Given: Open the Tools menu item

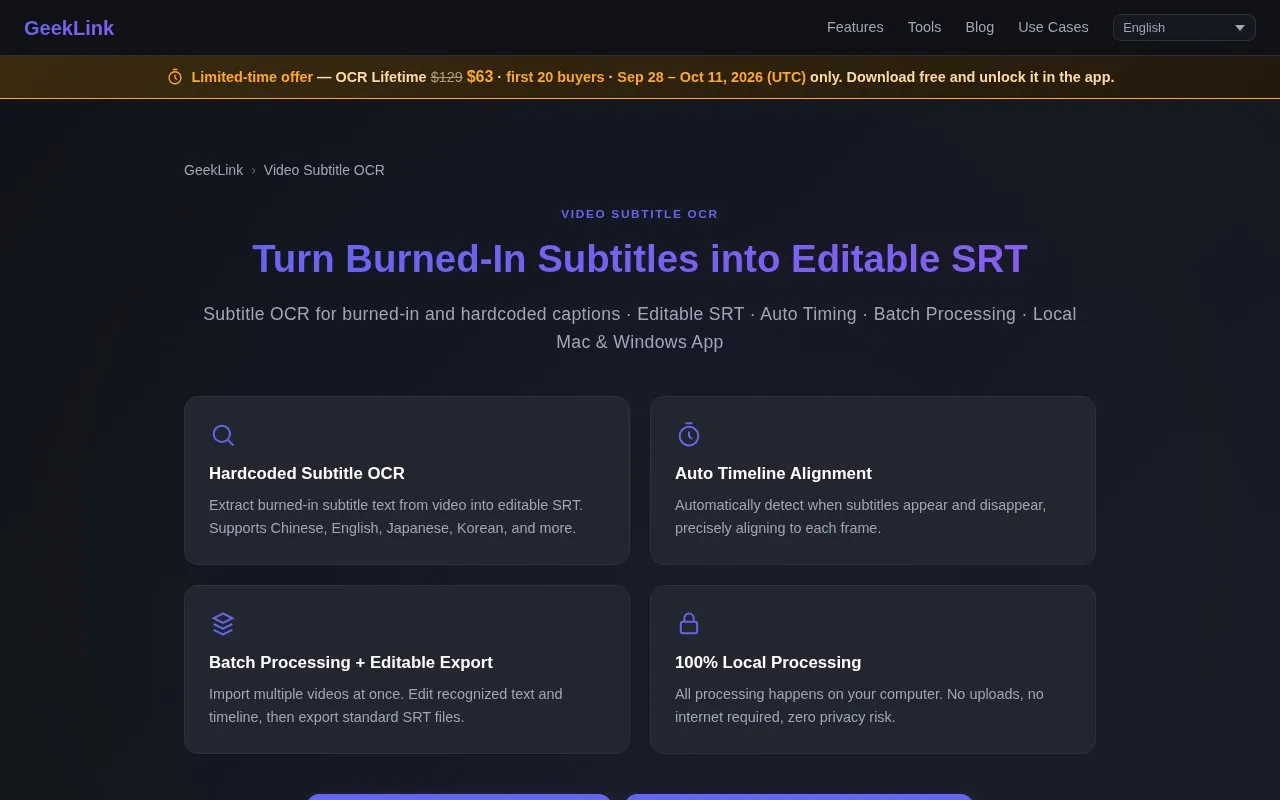Looking at the screenshot, I should (x=924, y=27).
